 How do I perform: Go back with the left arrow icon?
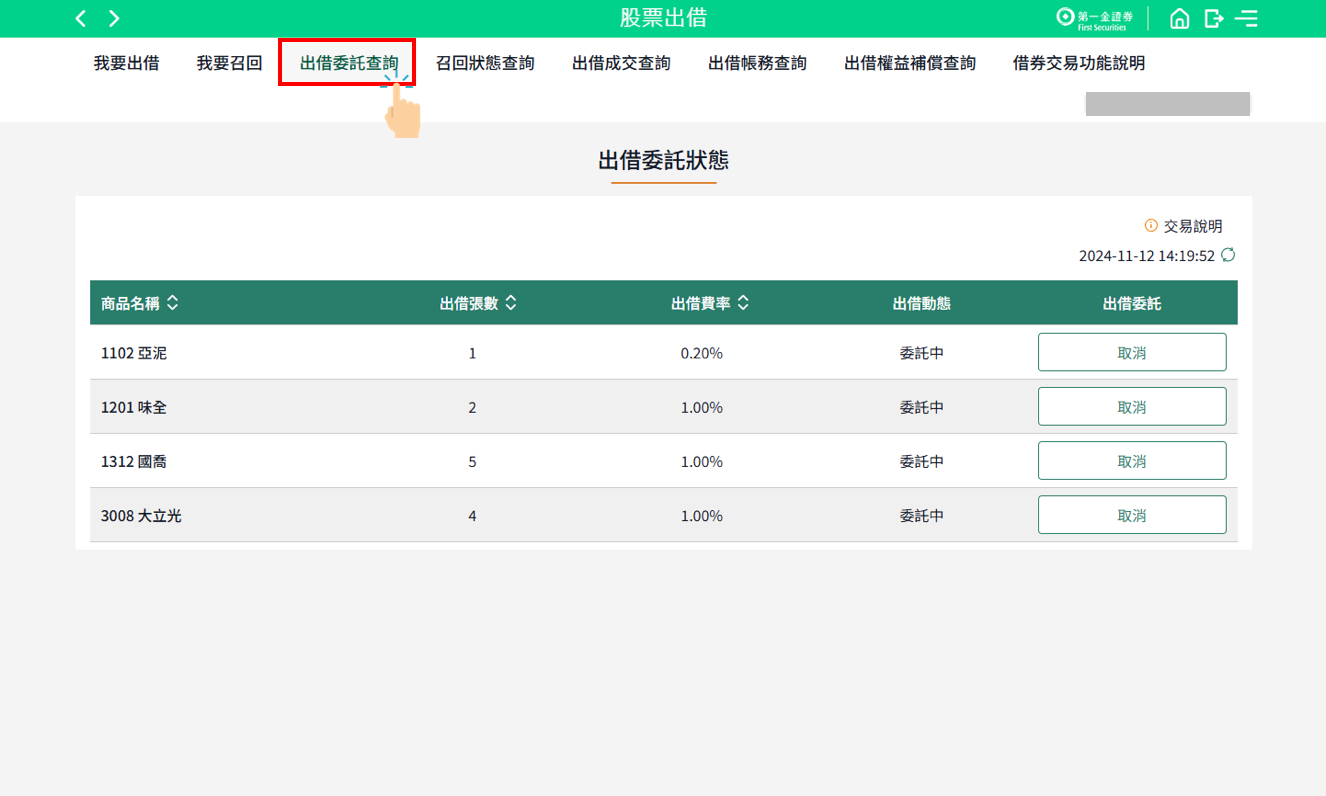coord(81,19)
